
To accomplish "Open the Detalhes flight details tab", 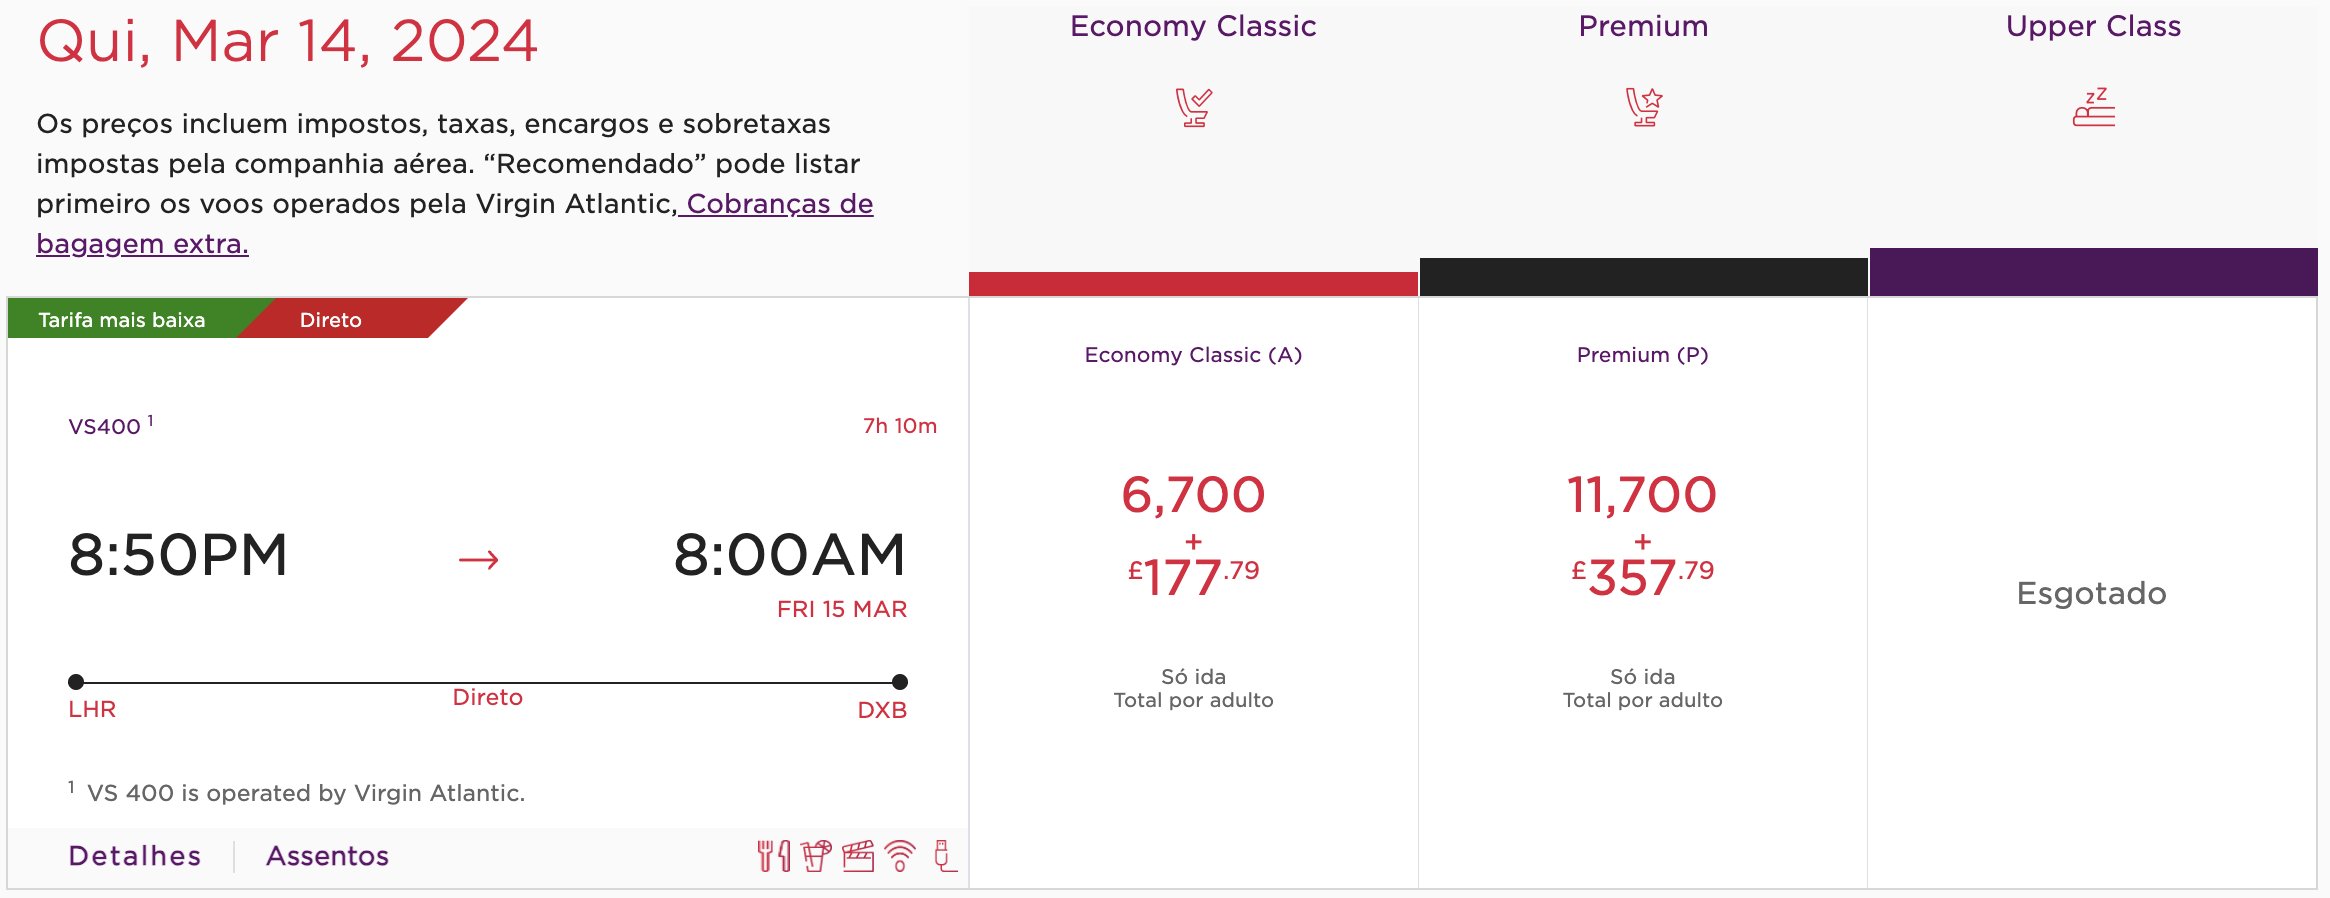I will tap(135, 856).
